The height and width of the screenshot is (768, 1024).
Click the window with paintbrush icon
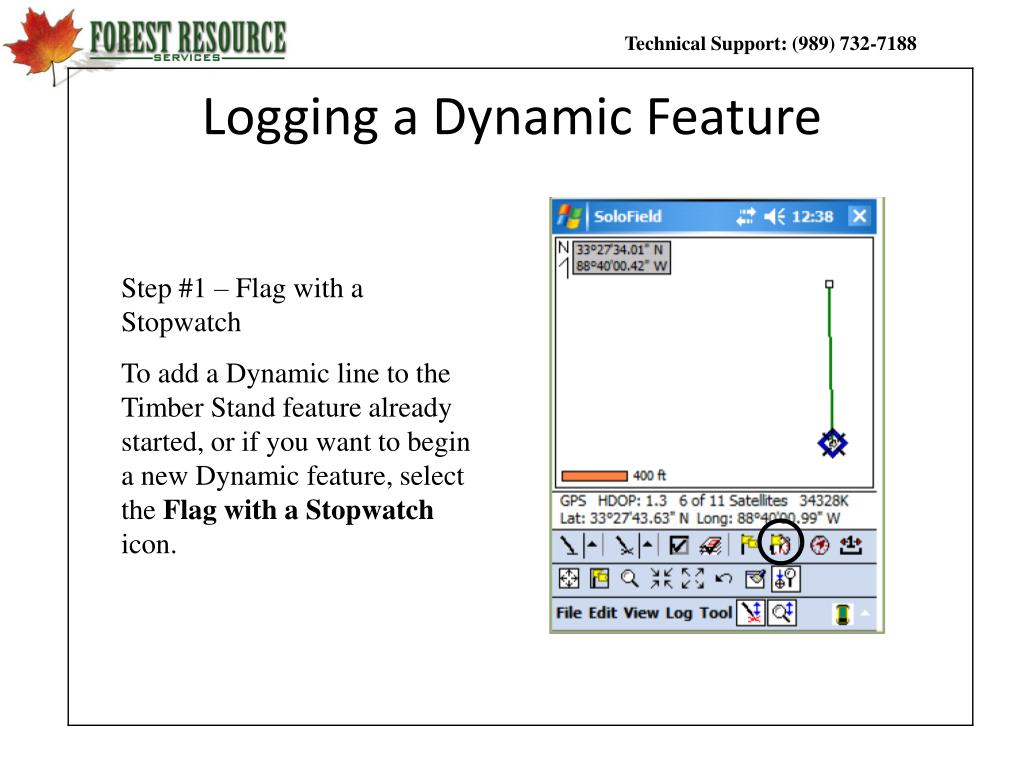(x=754, y=579)
